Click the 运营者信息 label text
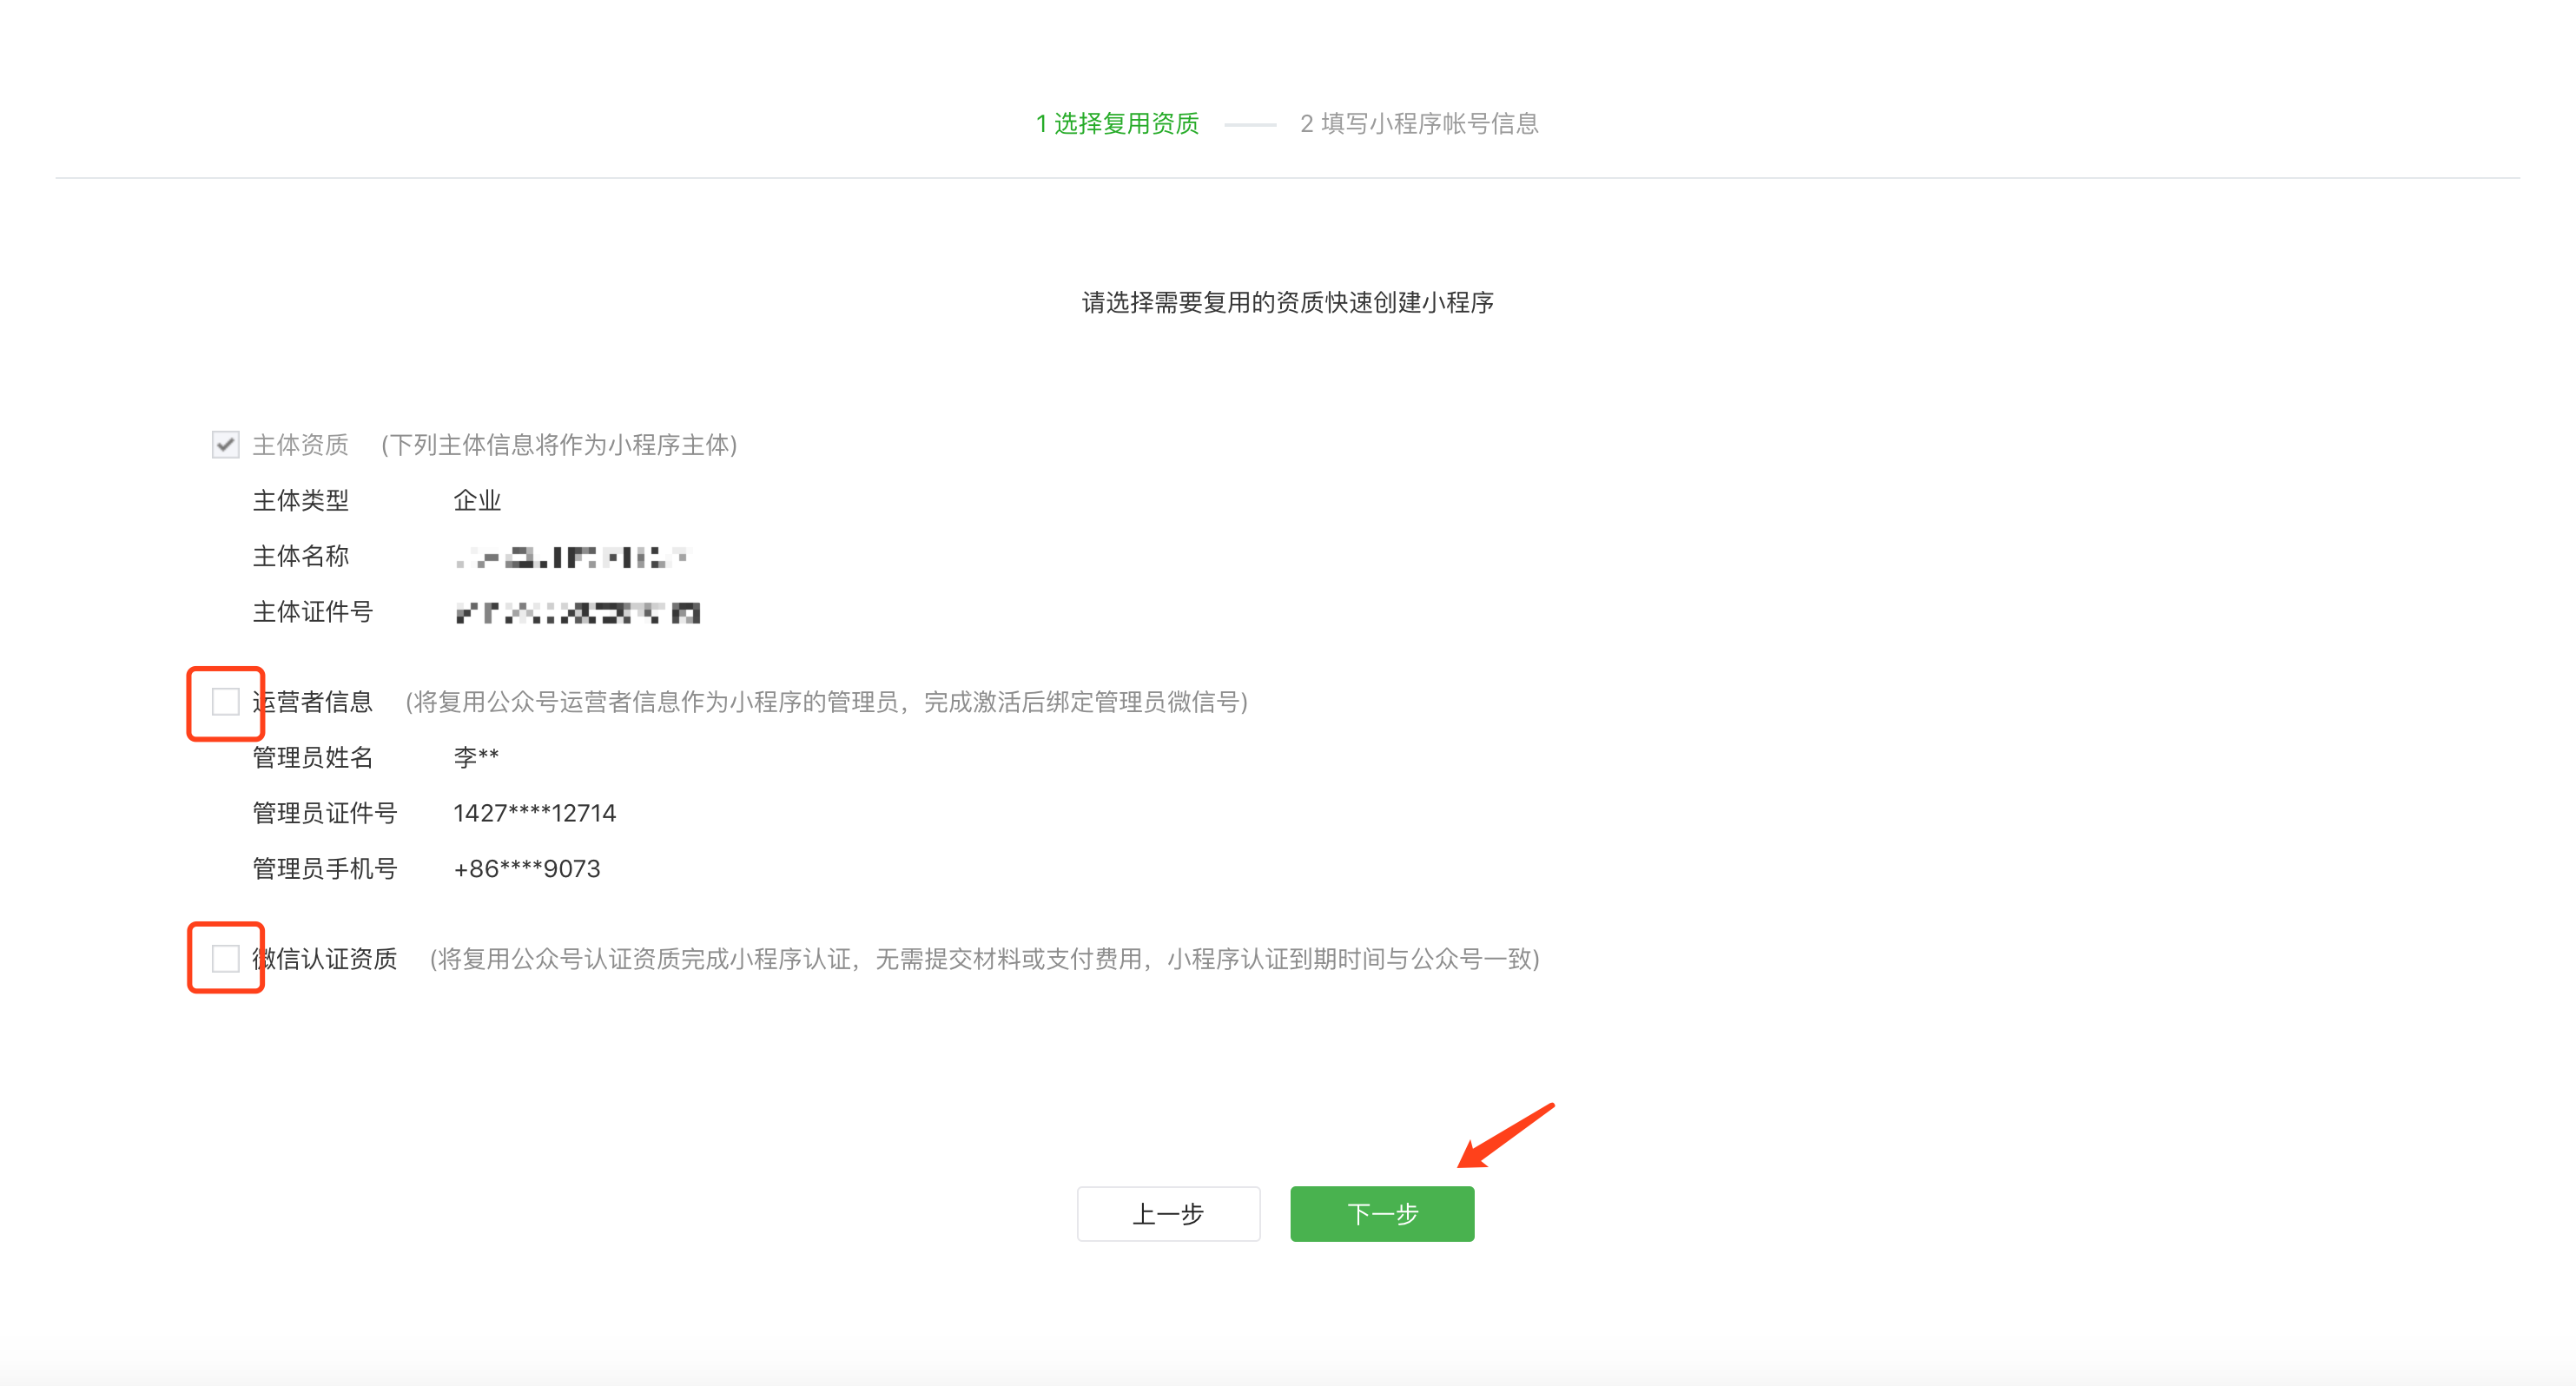The width and height of the screenshot is (2576, 1386). (x=314, y=702)
